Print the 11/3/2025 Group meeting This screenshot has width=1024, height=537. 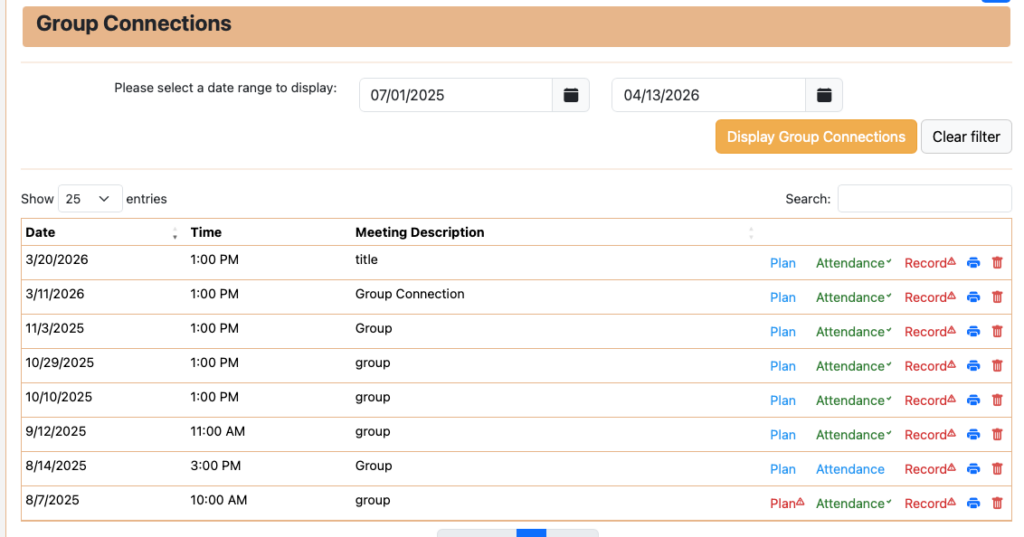tap(974, 332)
